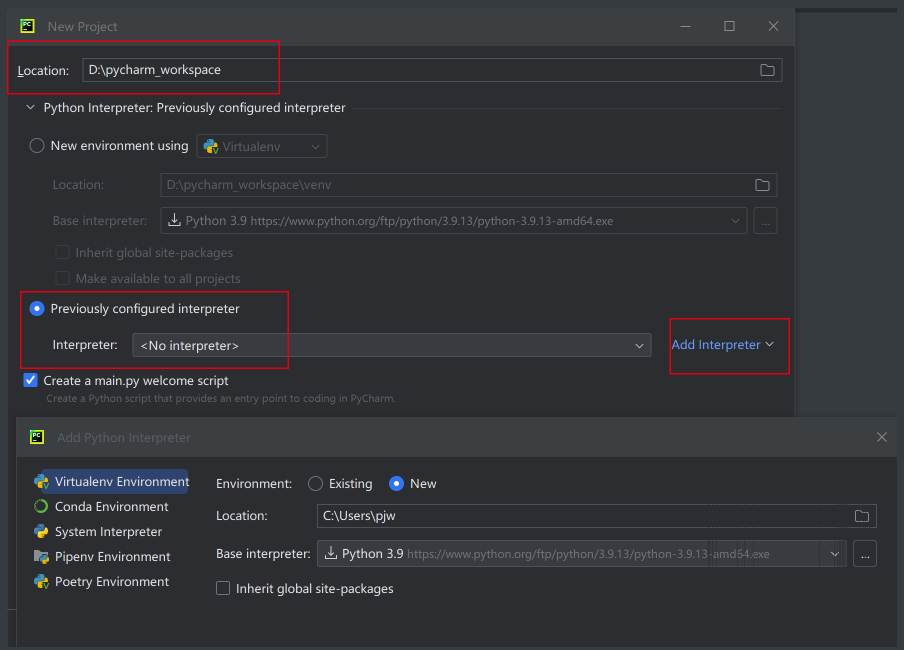Minimize the New Project window
Viewport: 904px width, 650px height.
(685, 26)
